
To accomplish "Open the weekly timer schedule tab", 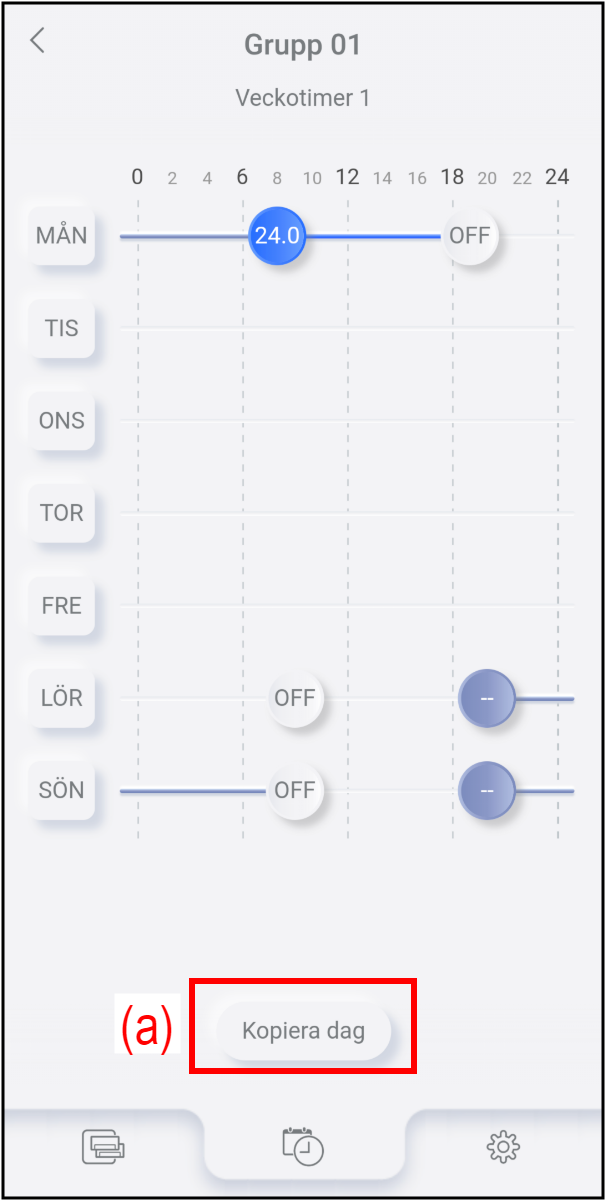I will pos(303,1145).
